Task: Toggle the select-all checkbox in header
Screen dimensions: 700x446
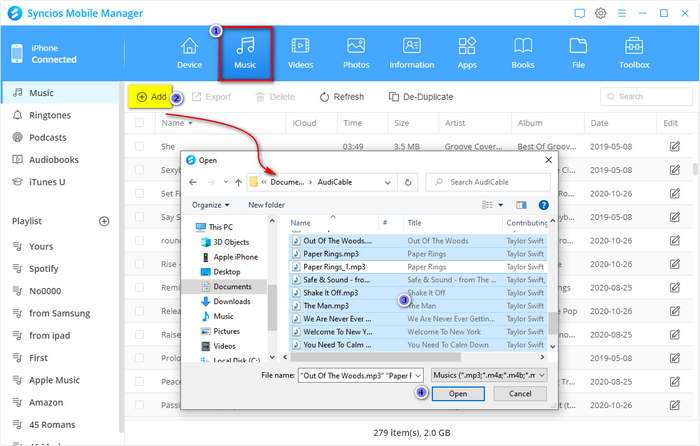Action: tap(140, 123)
